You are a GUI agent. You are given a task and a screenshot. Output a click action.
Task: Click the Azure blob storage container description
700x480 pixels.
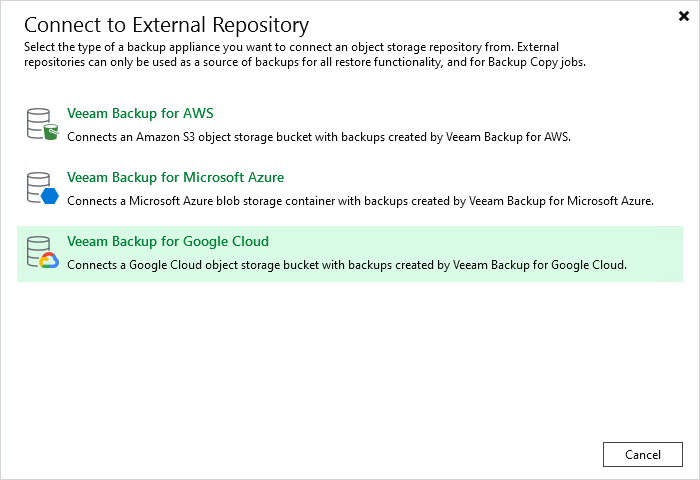pyautogui.click(x=360, y=201)
